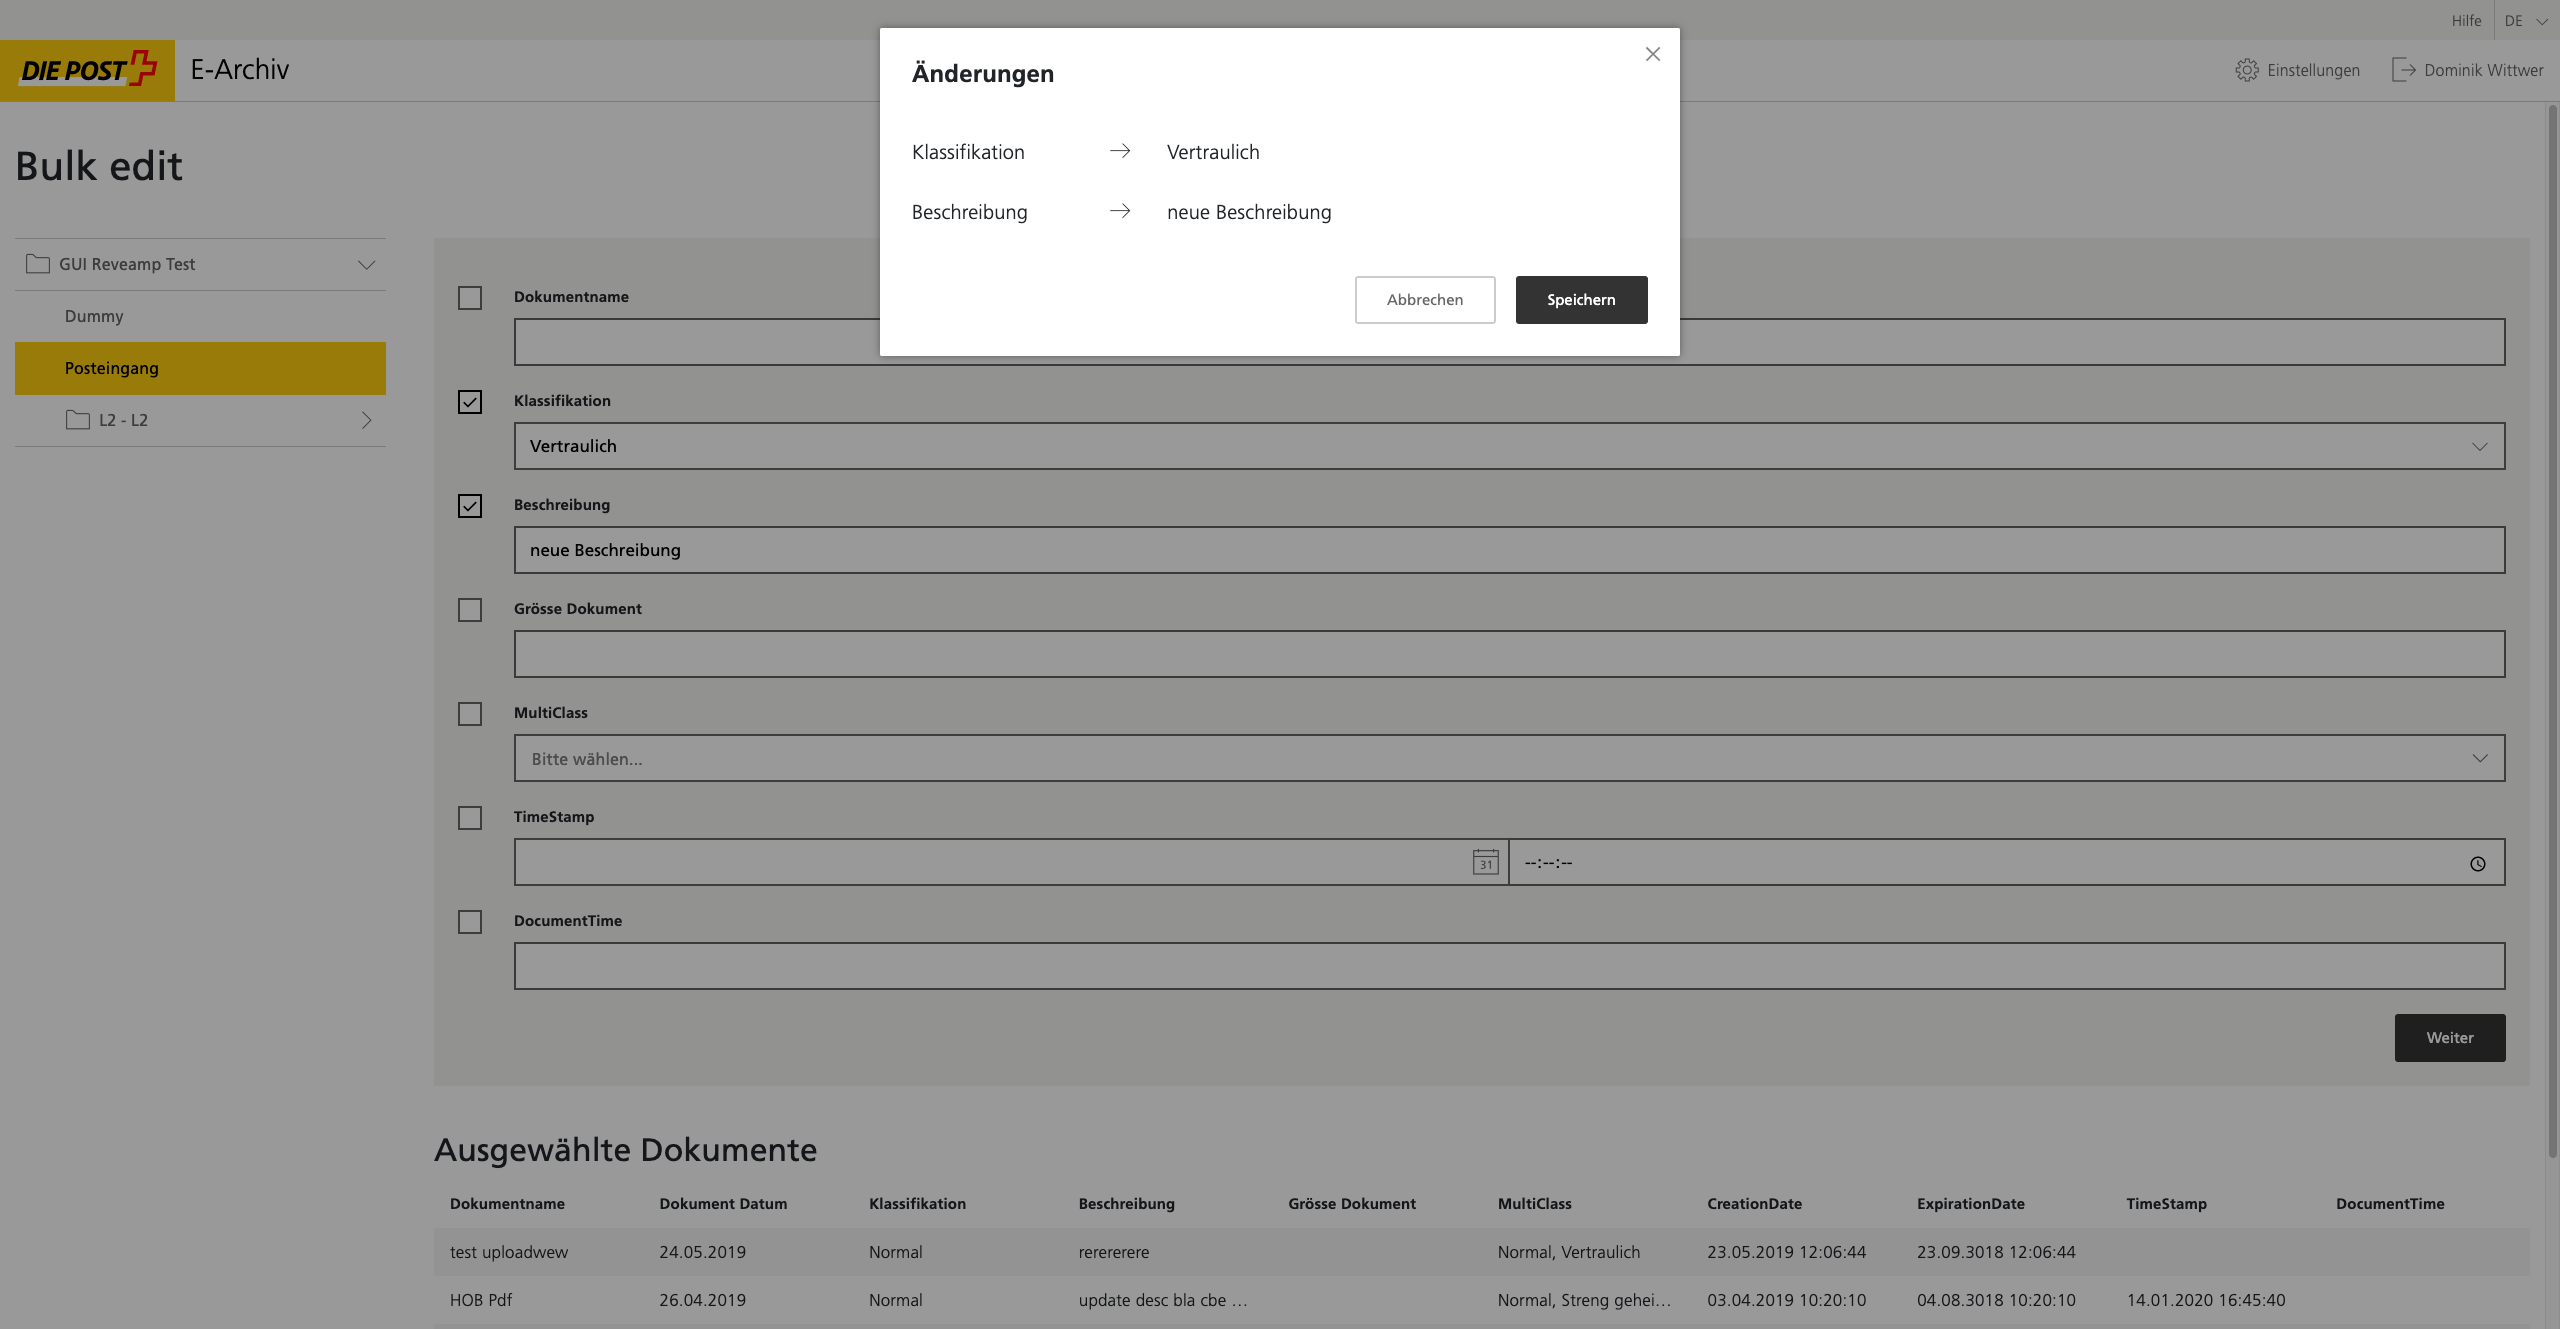
Task: Open the Klassifikation Vertraulich dropdown
Action: [x=1509, y=446]
